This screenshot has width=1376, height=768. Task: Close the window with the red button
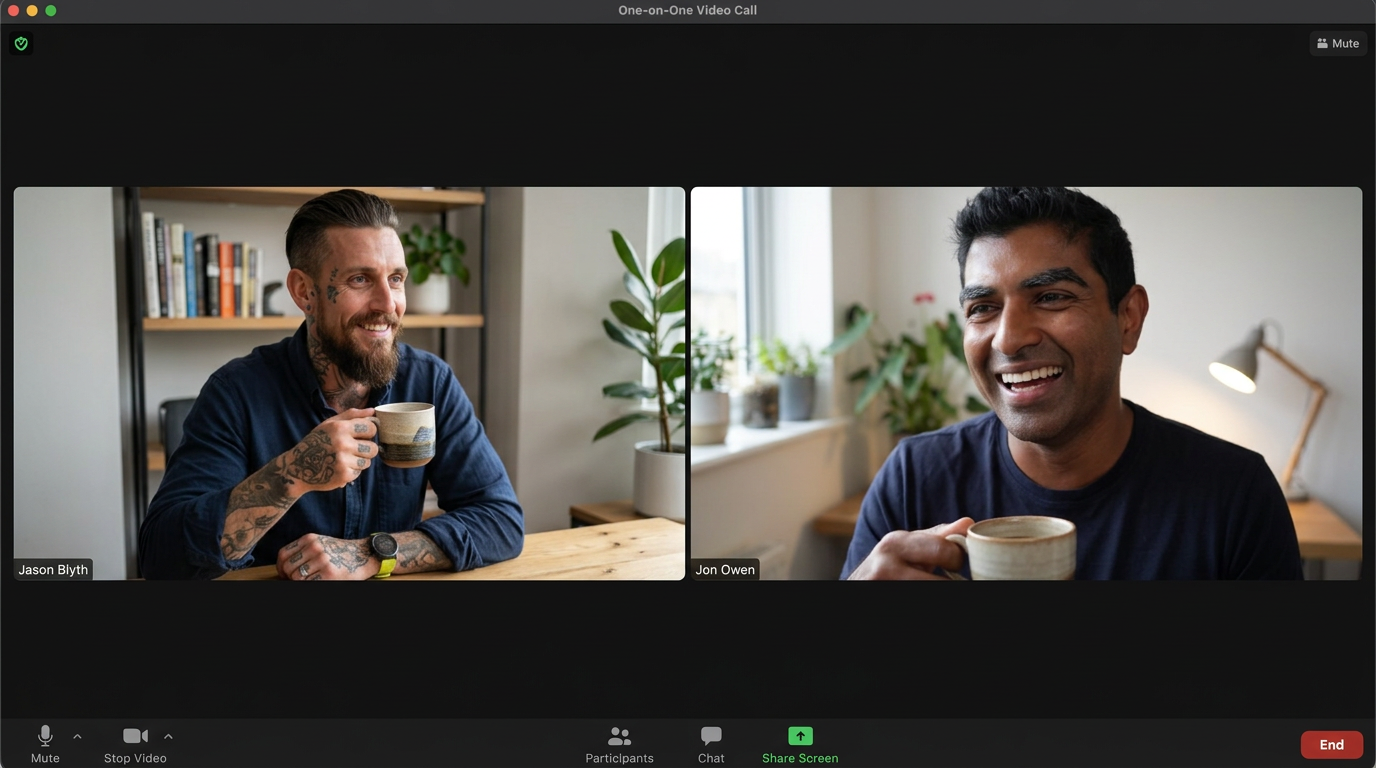pos(13,10)
